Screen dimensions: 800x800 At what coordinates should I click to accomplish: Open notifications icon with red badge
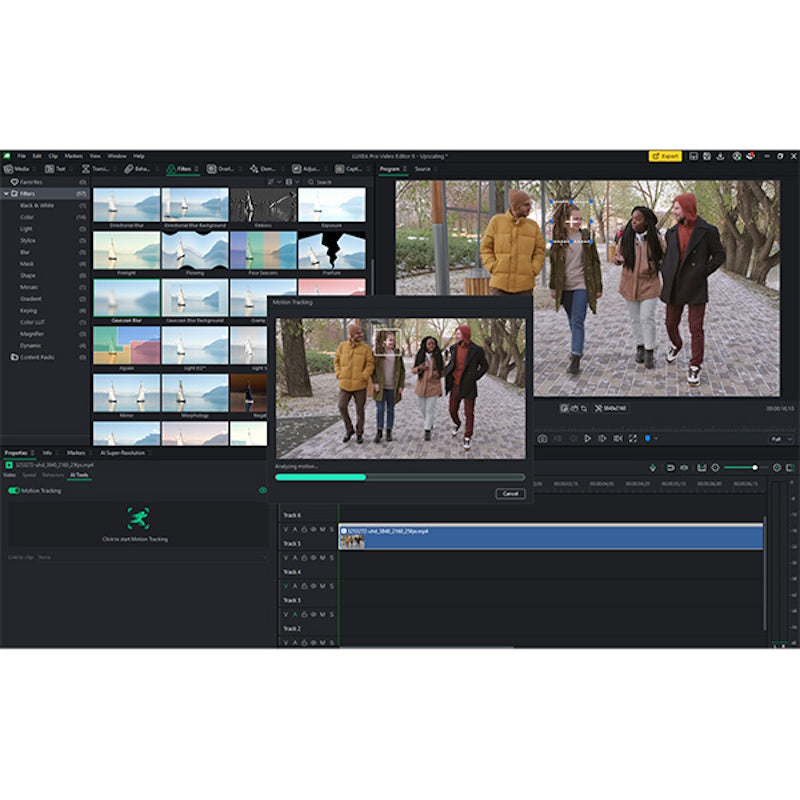[x=751, y=157]
